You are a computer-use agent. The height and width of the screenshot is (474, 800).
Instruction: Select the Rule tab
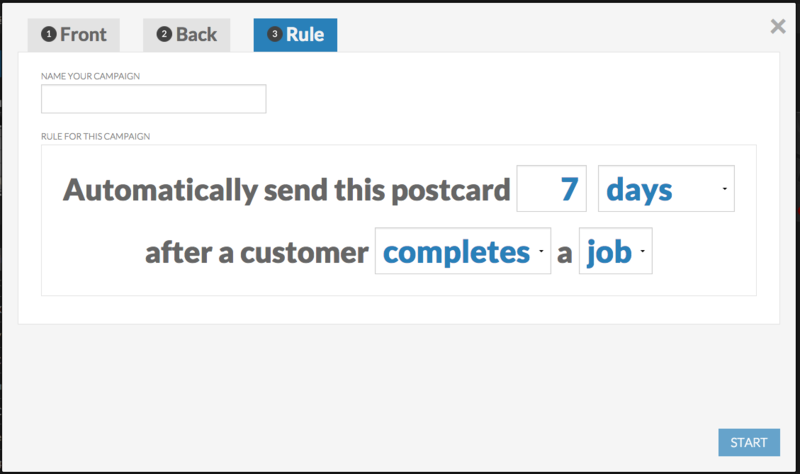click(x=295, y=35)
